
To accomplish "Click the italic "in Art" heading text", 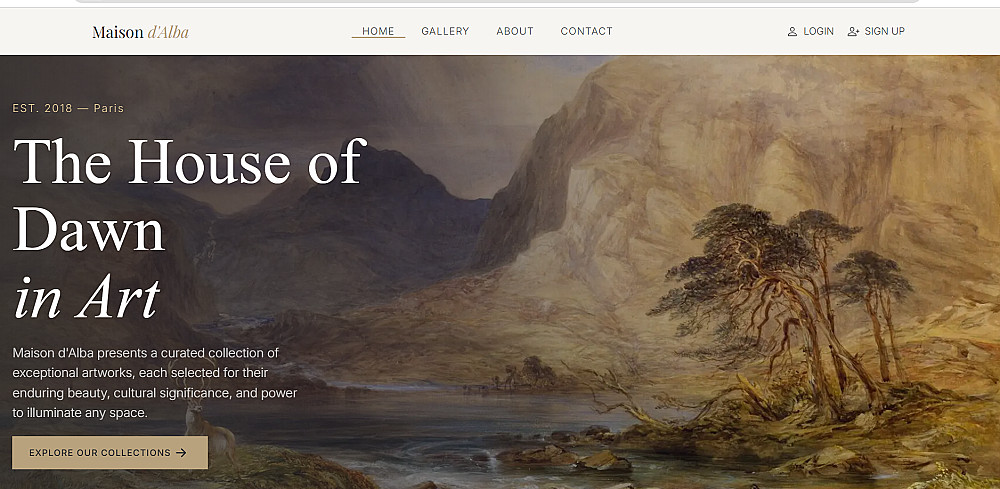I will [x=87, y=298].
